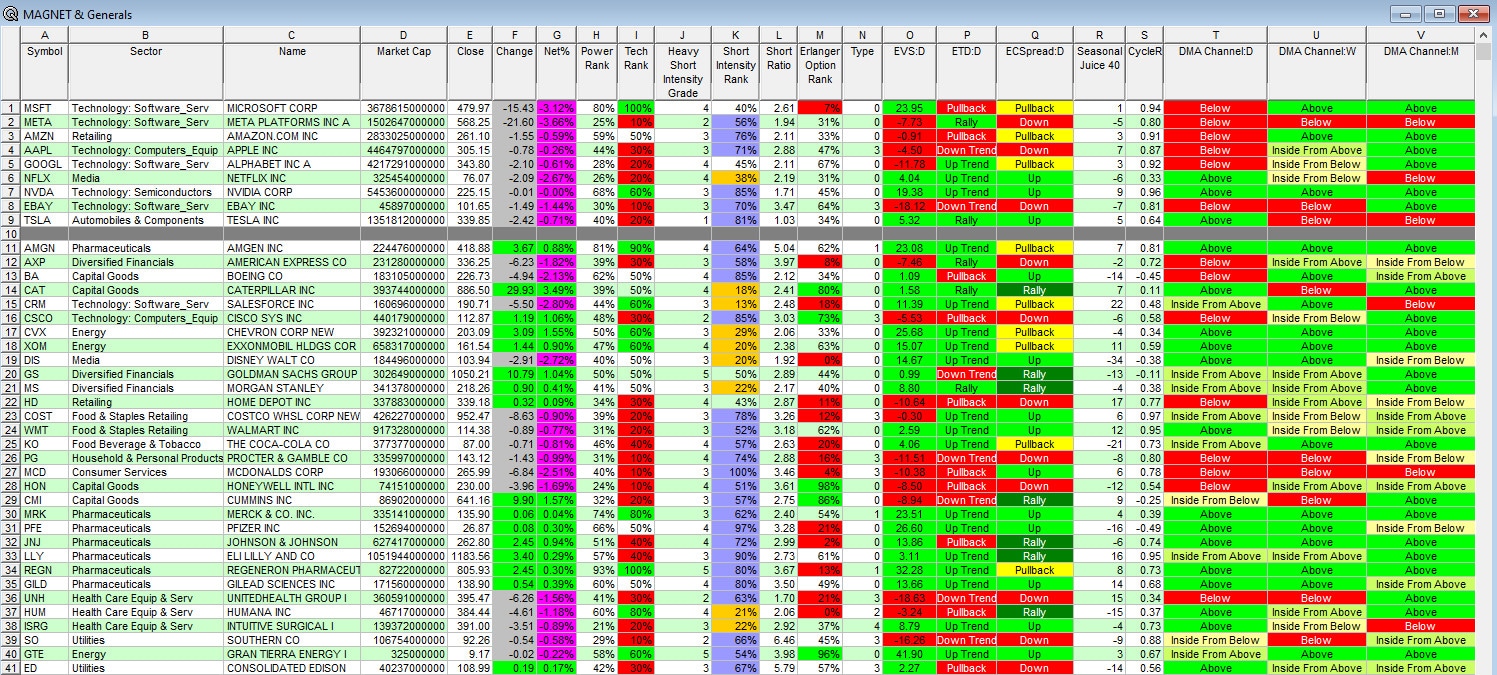Select the 1183.56 close price cell

[470, 555]
